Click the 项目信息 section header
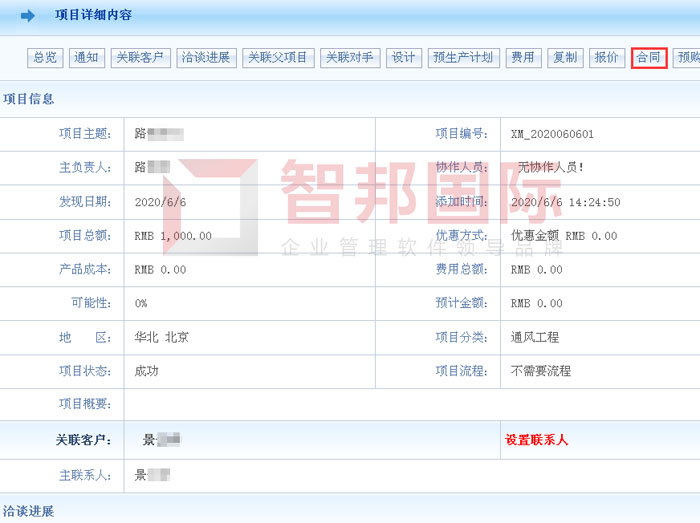700x523 pixels. 29,99
